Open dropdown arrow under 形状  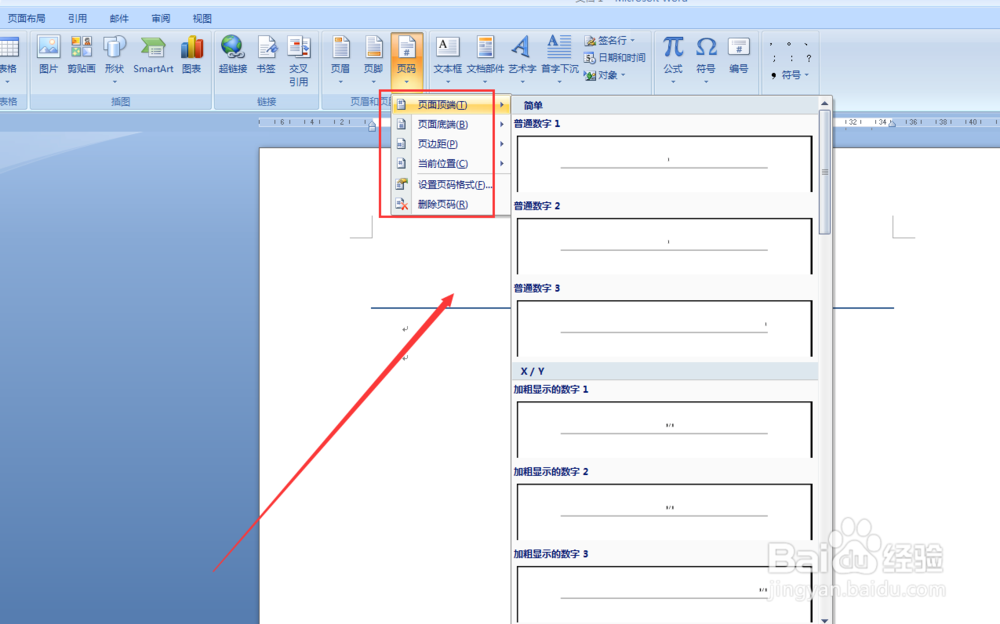114,82
